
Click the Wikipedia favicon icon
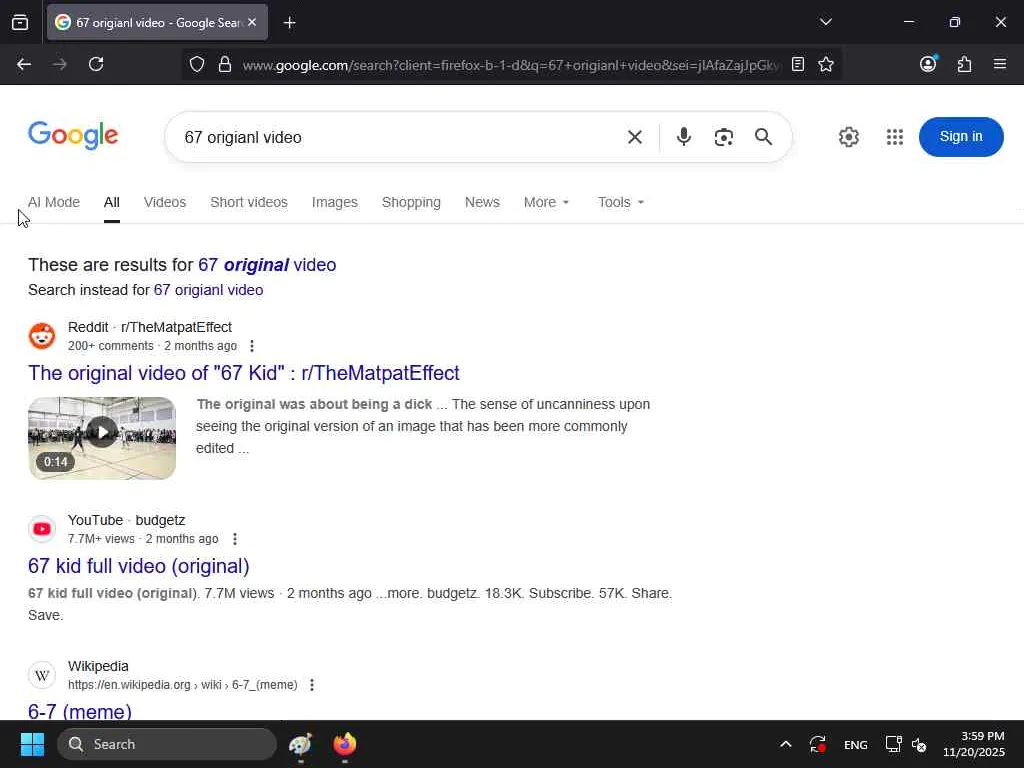pos(42,675)
